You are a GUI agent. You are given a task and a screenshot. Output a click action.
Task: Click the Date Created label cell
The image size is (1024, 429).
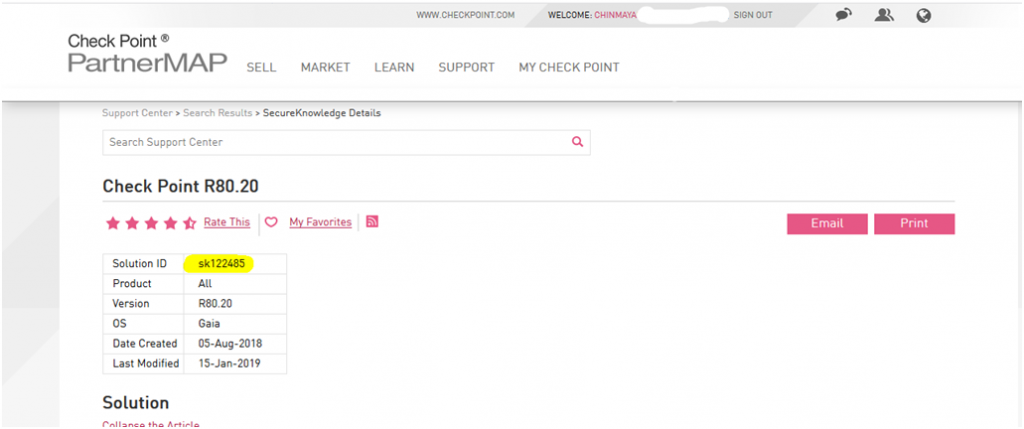tap(143, 343)
